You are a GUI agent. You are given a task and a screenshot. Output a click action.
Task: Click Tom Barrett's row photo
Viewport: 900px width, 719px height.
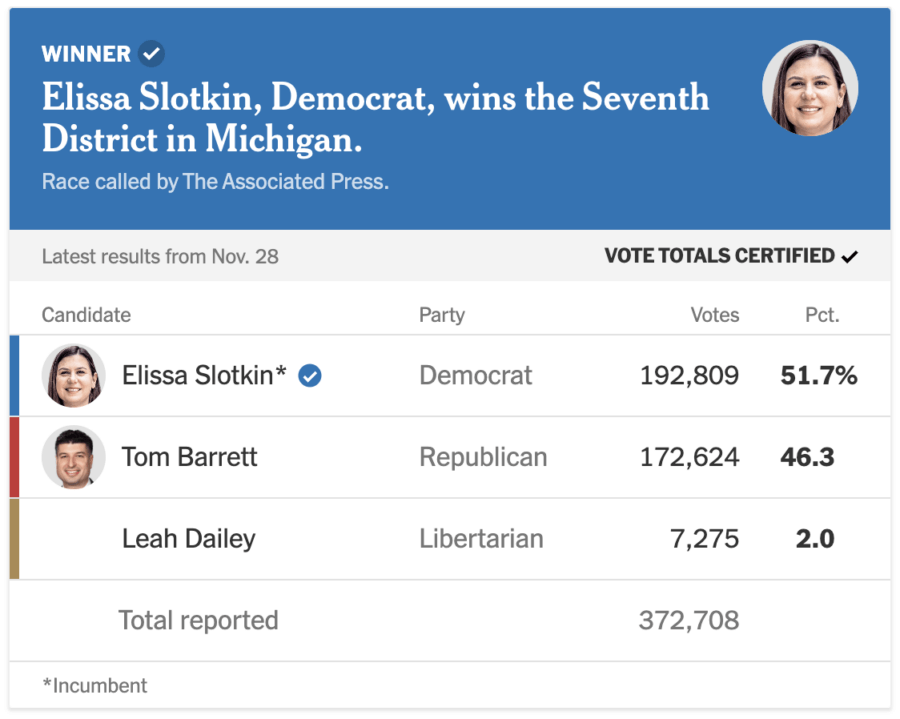(73, 457)
